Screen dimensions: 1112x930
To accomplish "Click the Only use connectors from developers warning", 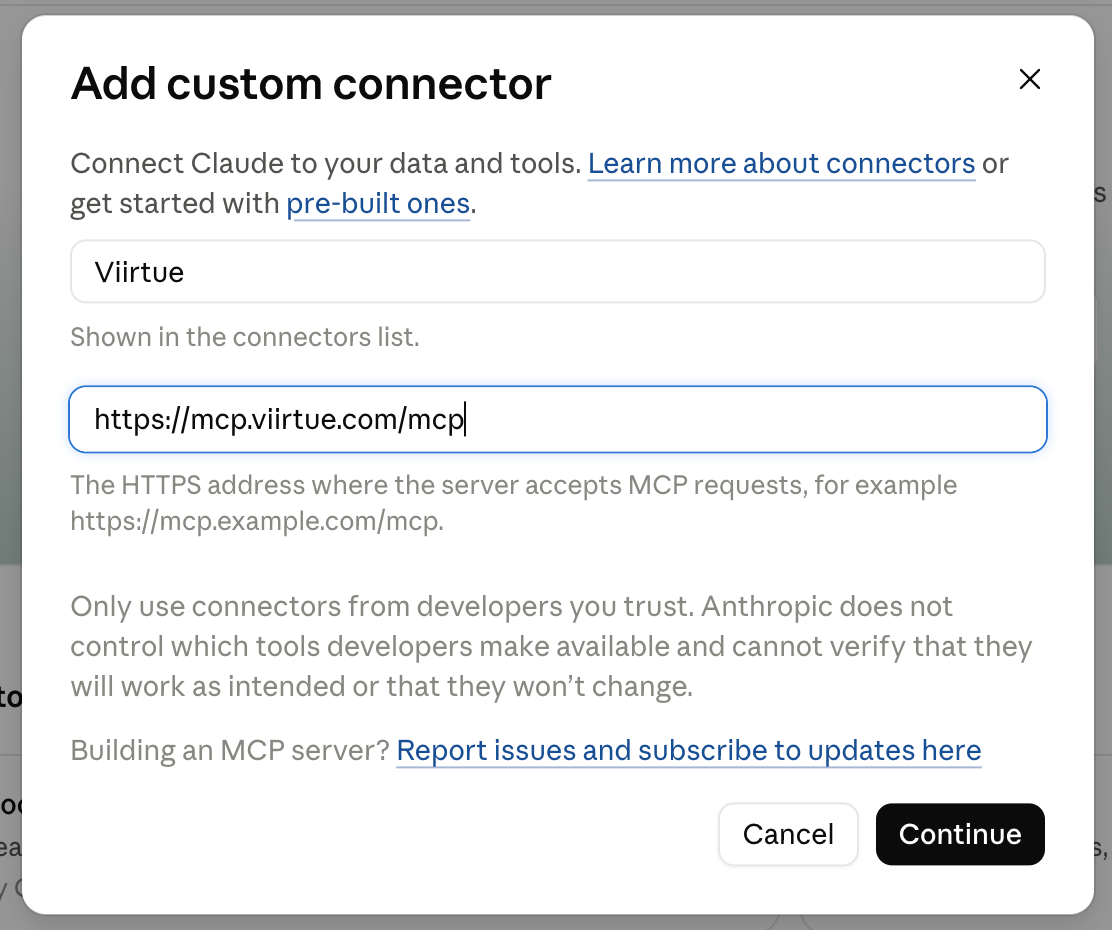I will tap(551, 646).
